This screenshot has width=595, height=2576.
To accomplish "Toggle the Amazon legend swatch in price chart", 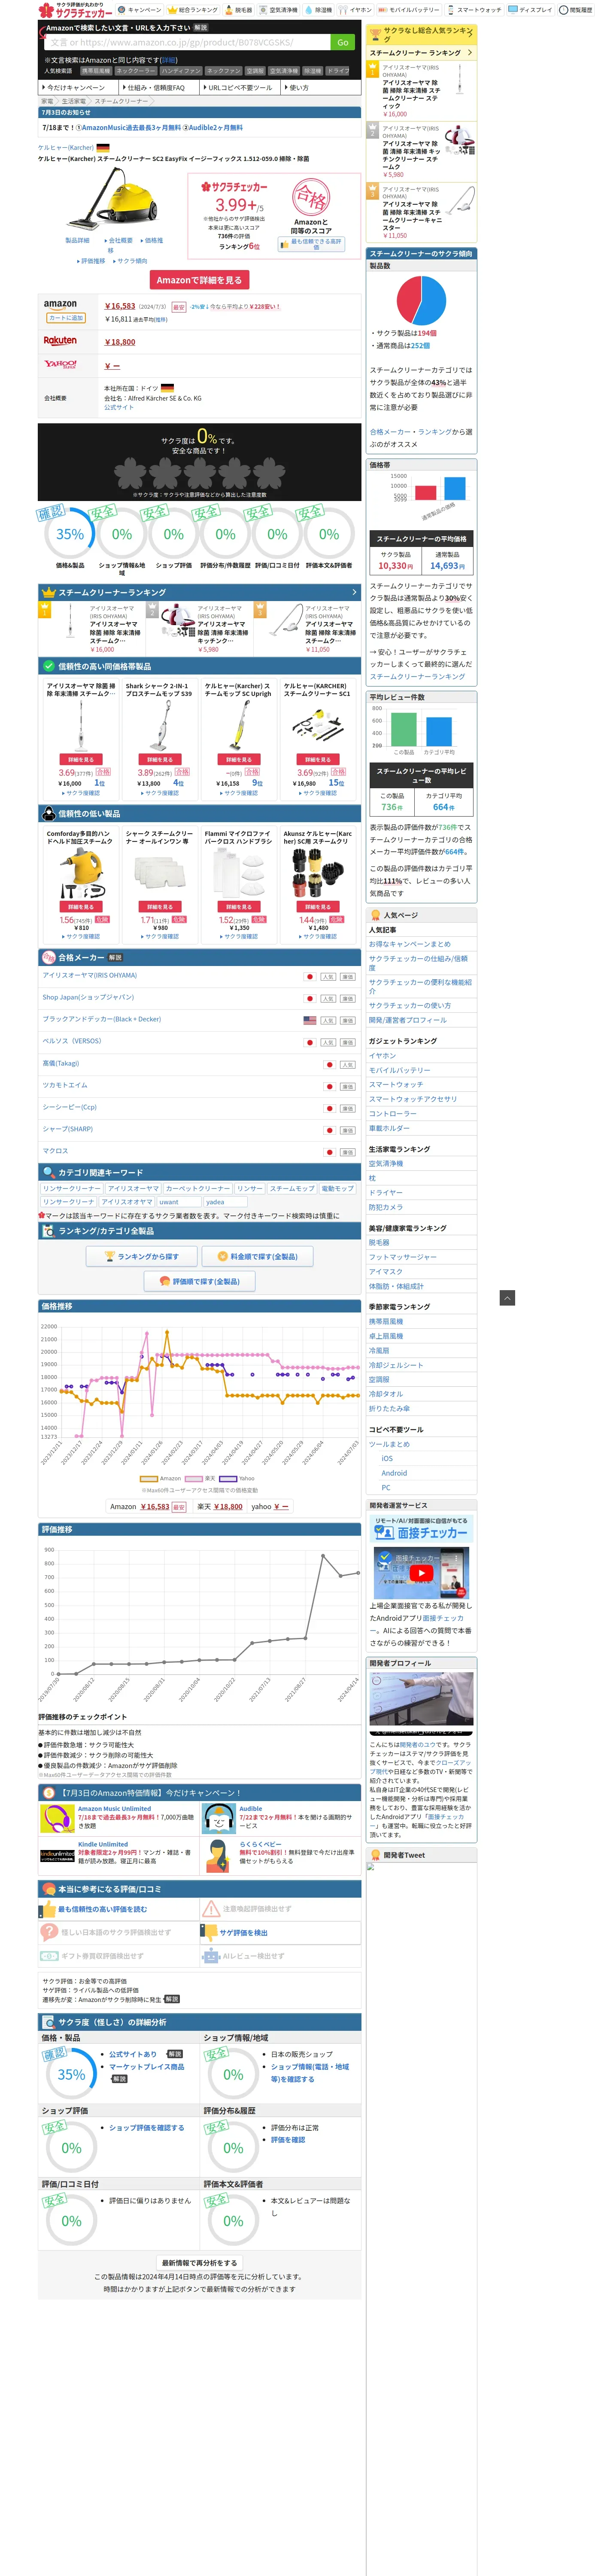I will pyautogui.click(x=149, y=1478).
